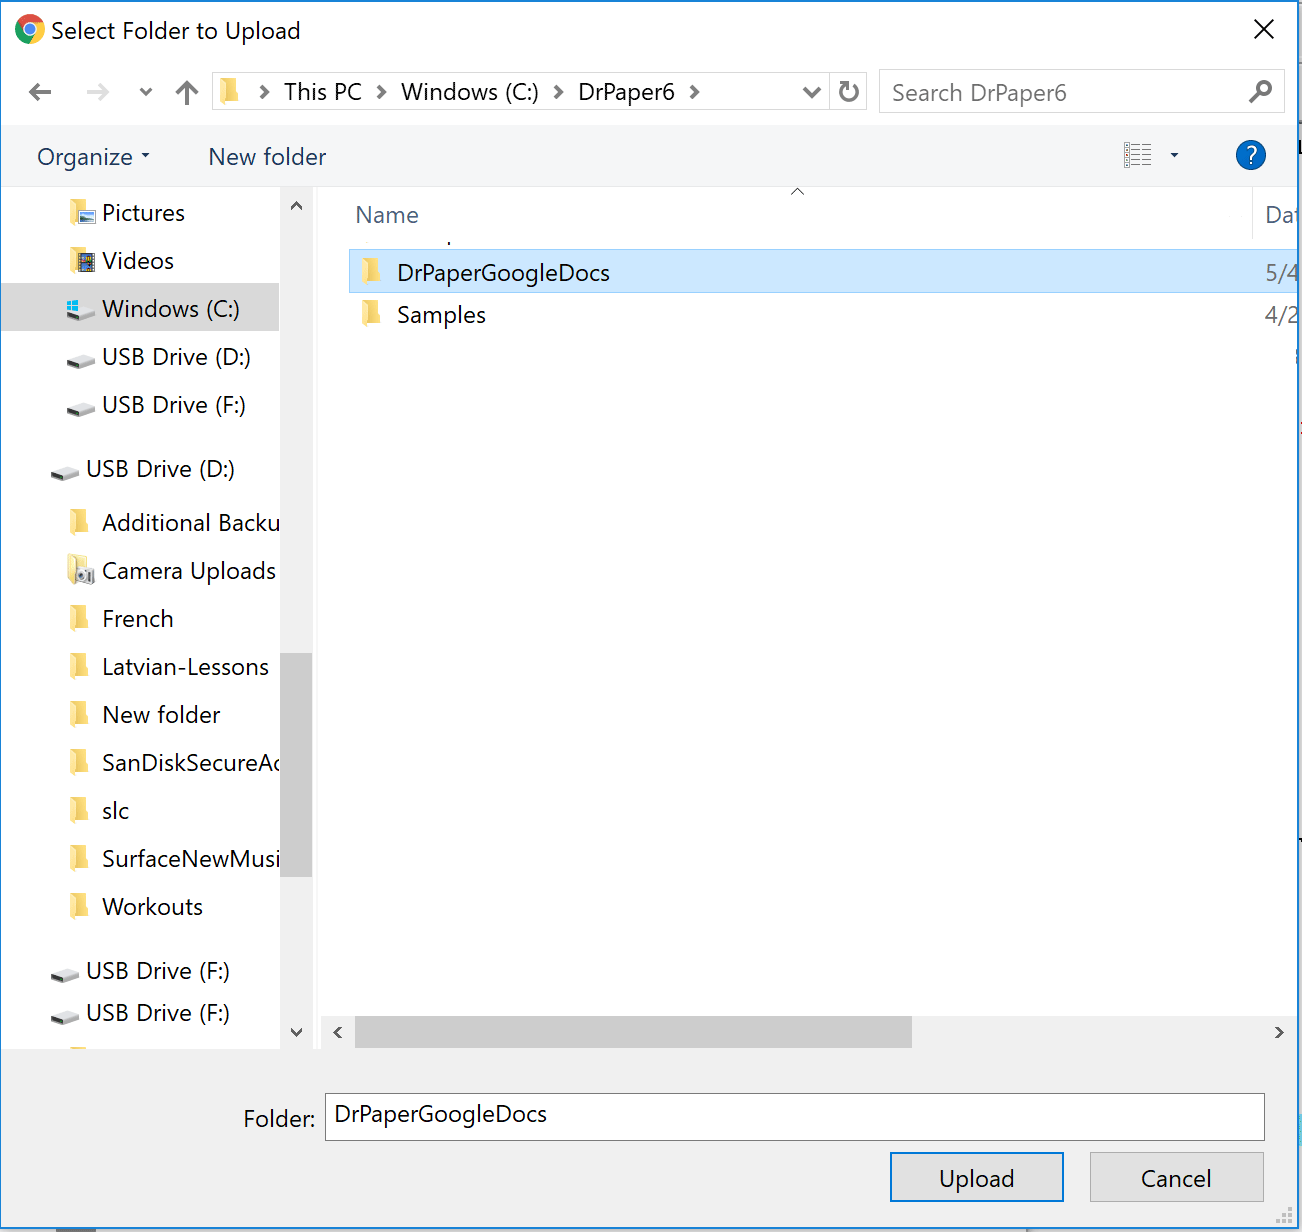Click the horizontal scrollbar right arrow
This screenshot has width=1302, height=1232.
tap(1278, 1032)
